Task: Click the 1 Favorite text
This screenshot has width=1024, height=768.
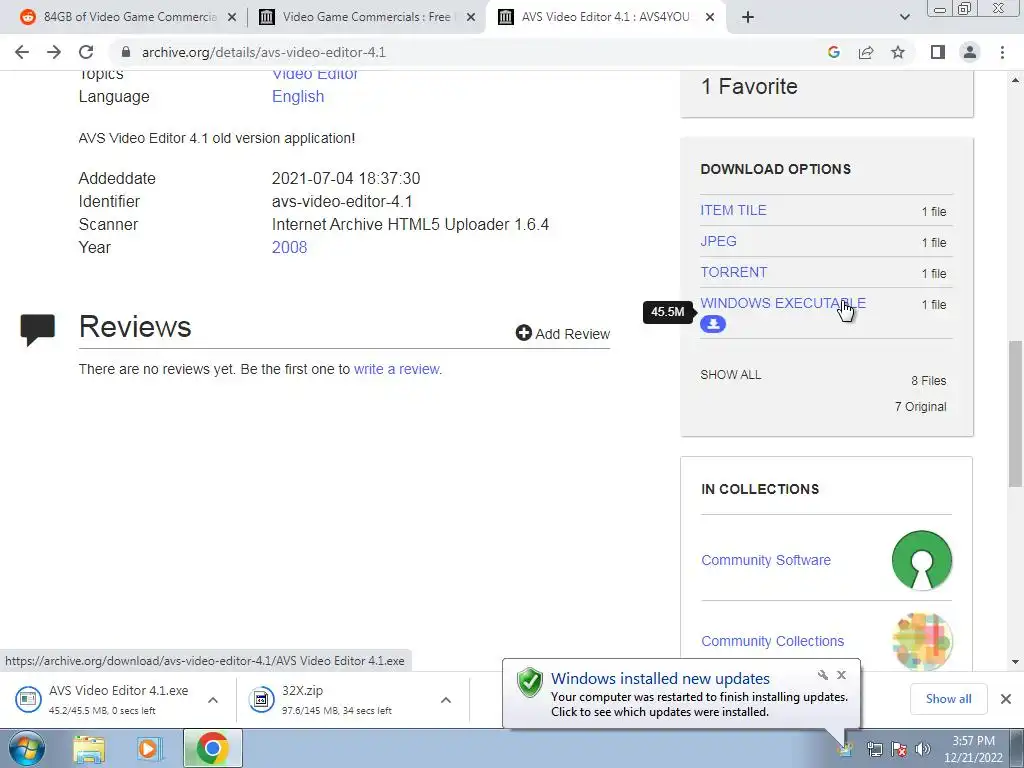Action: coord(749,86)
